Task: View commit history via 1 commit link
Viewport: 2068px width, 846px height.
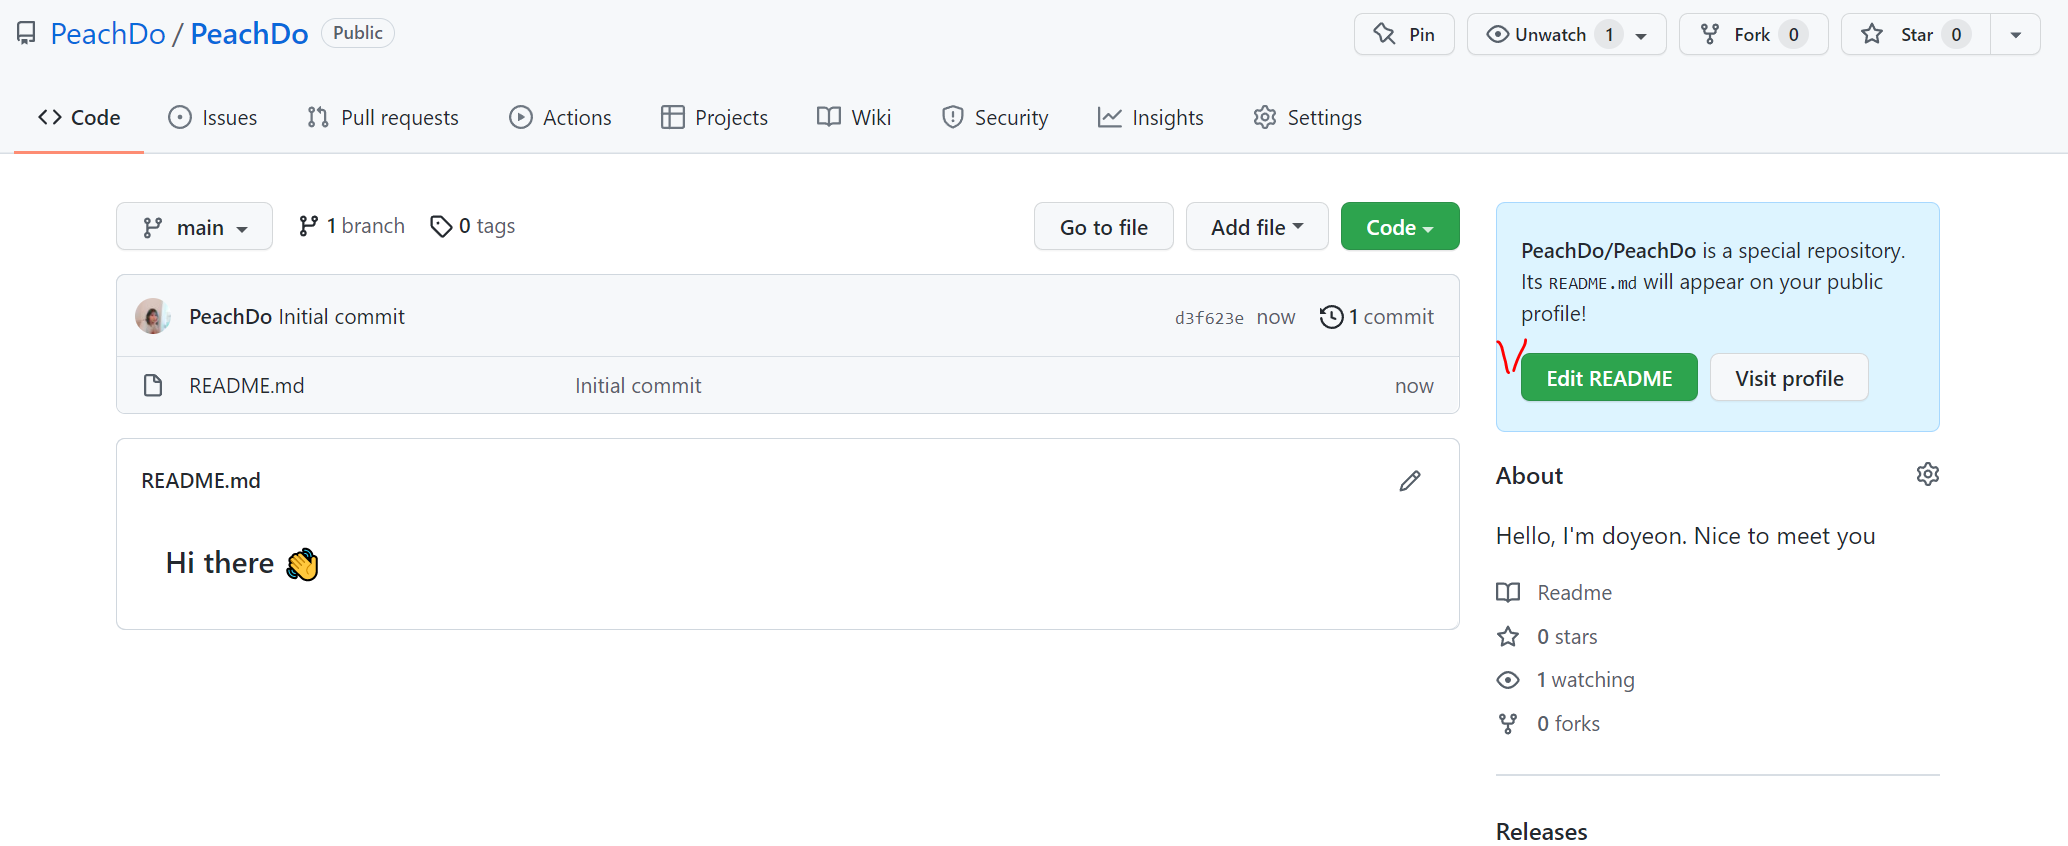Action: (x=1377, y=317)
